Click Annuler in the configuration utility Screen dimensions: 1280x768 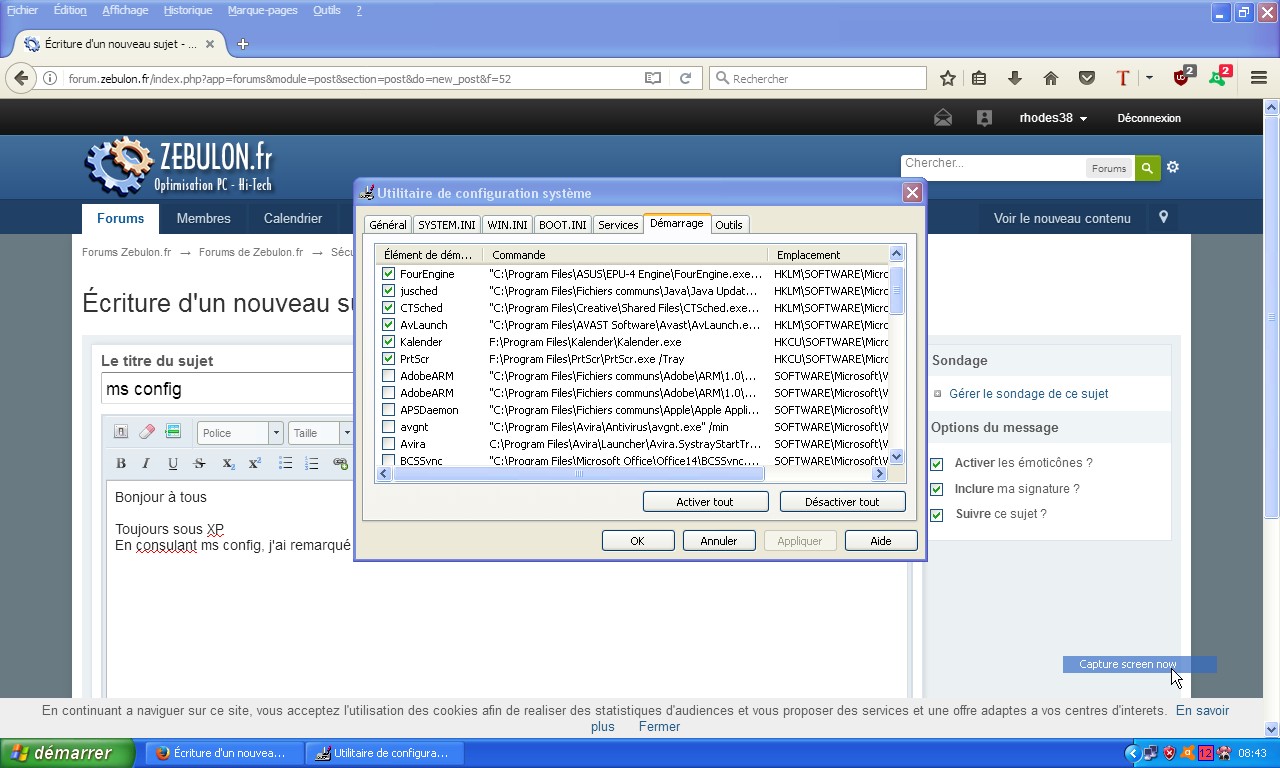[x=718, y=541]
